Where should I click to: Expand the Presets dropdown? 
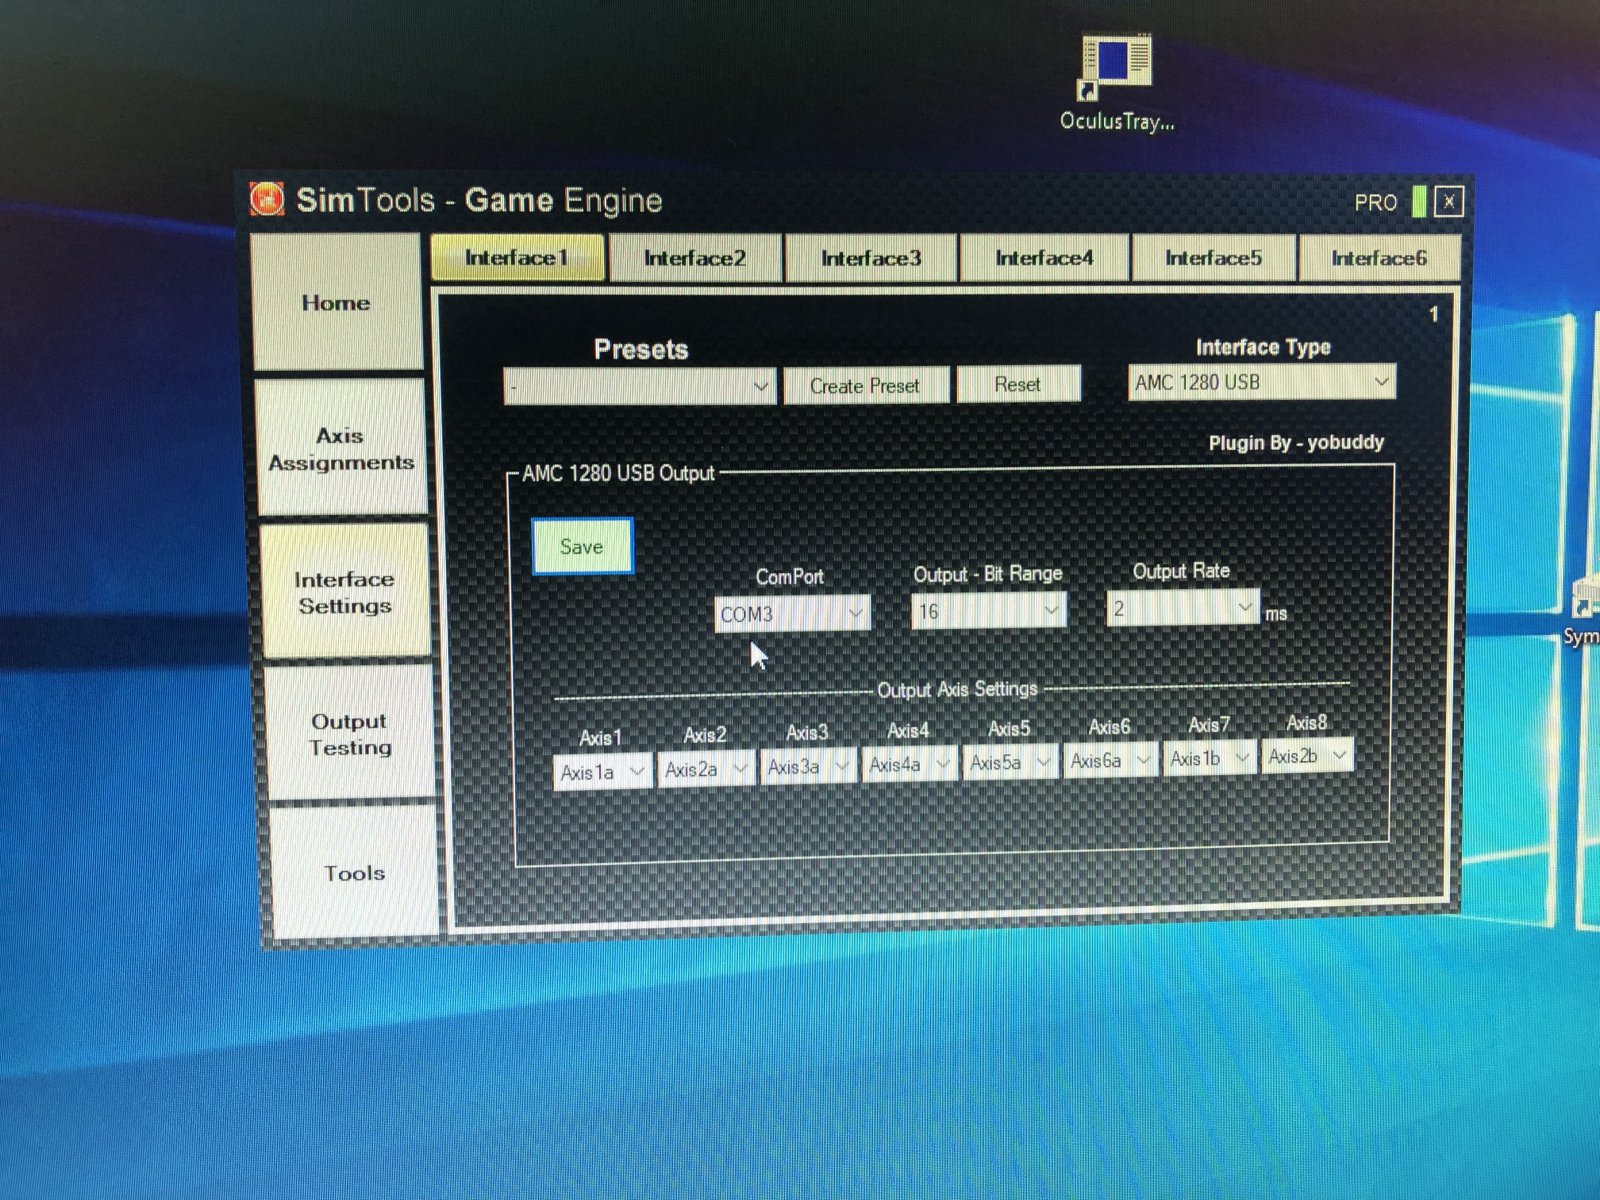640,387
